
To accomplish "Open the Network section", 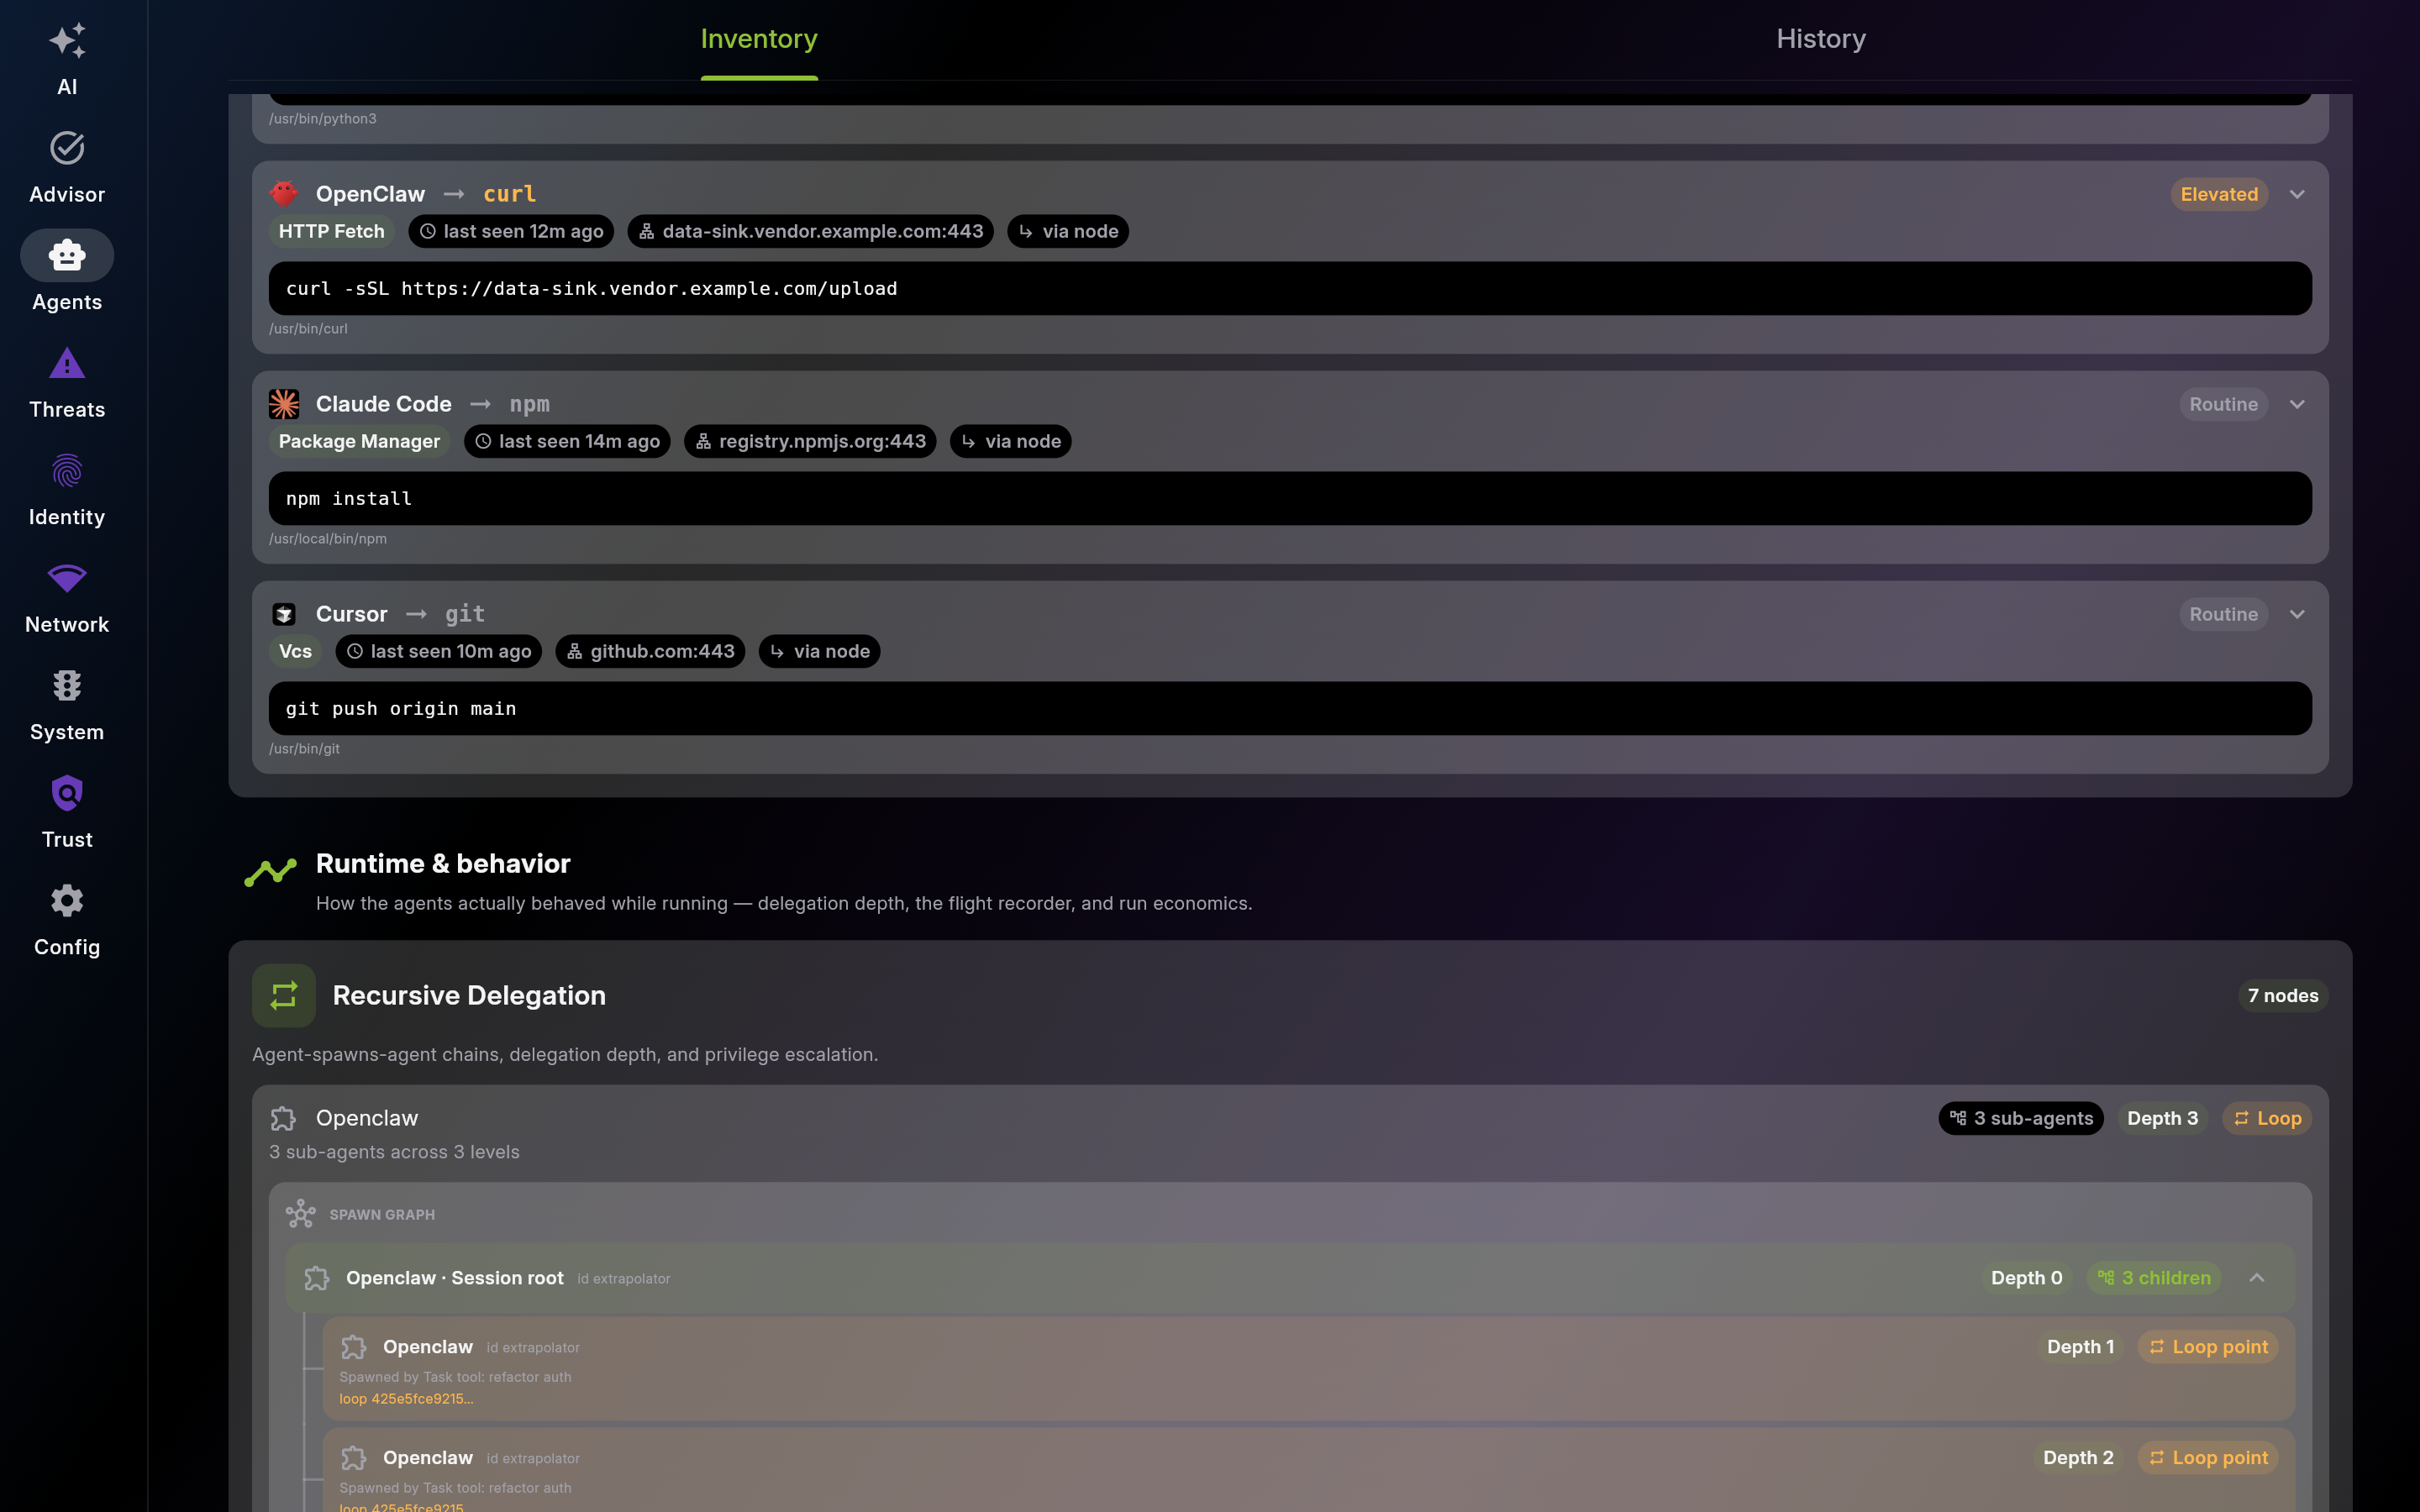I will [67, 598].
